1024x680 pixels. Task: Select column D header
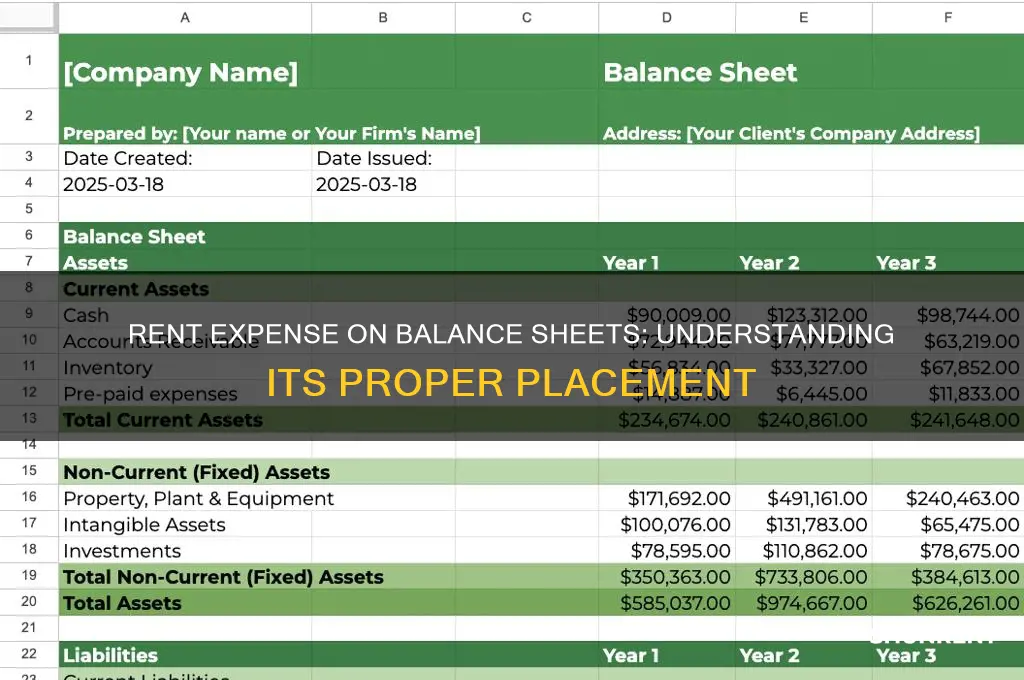tap(667, 18)
